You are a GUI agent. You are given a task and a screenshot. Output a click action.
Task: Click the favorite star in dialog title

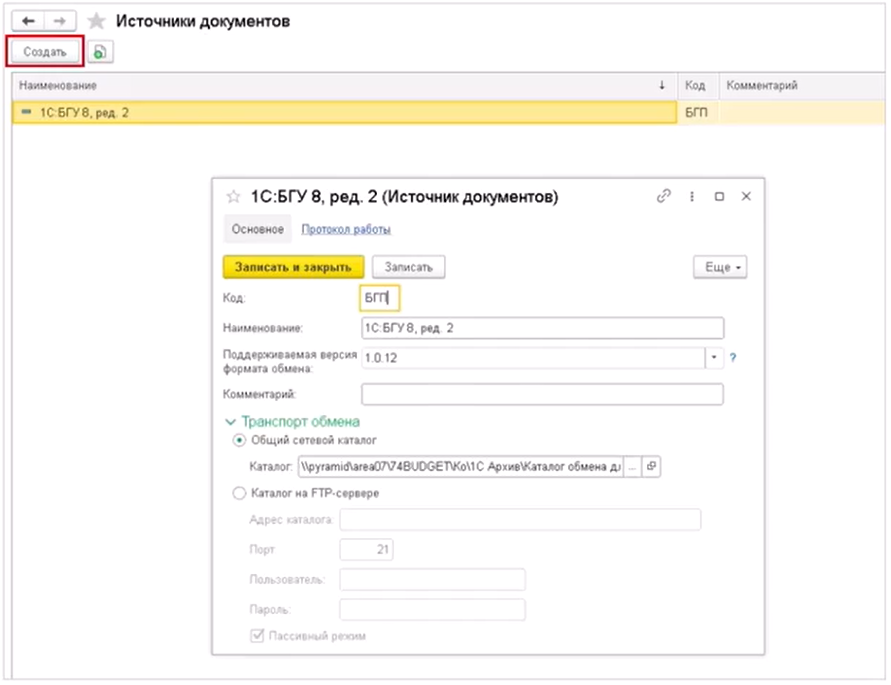(235, 197)
